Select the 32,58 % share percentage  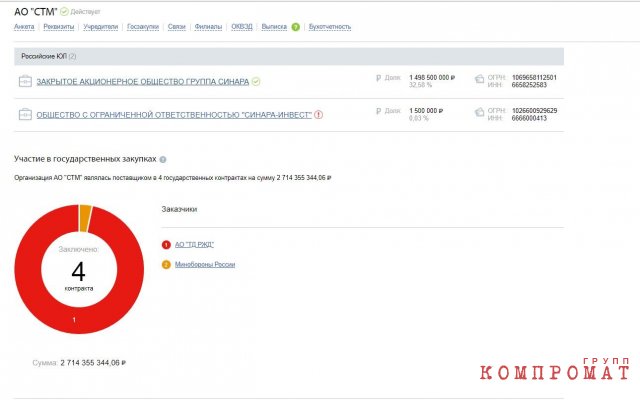point(420,85)
